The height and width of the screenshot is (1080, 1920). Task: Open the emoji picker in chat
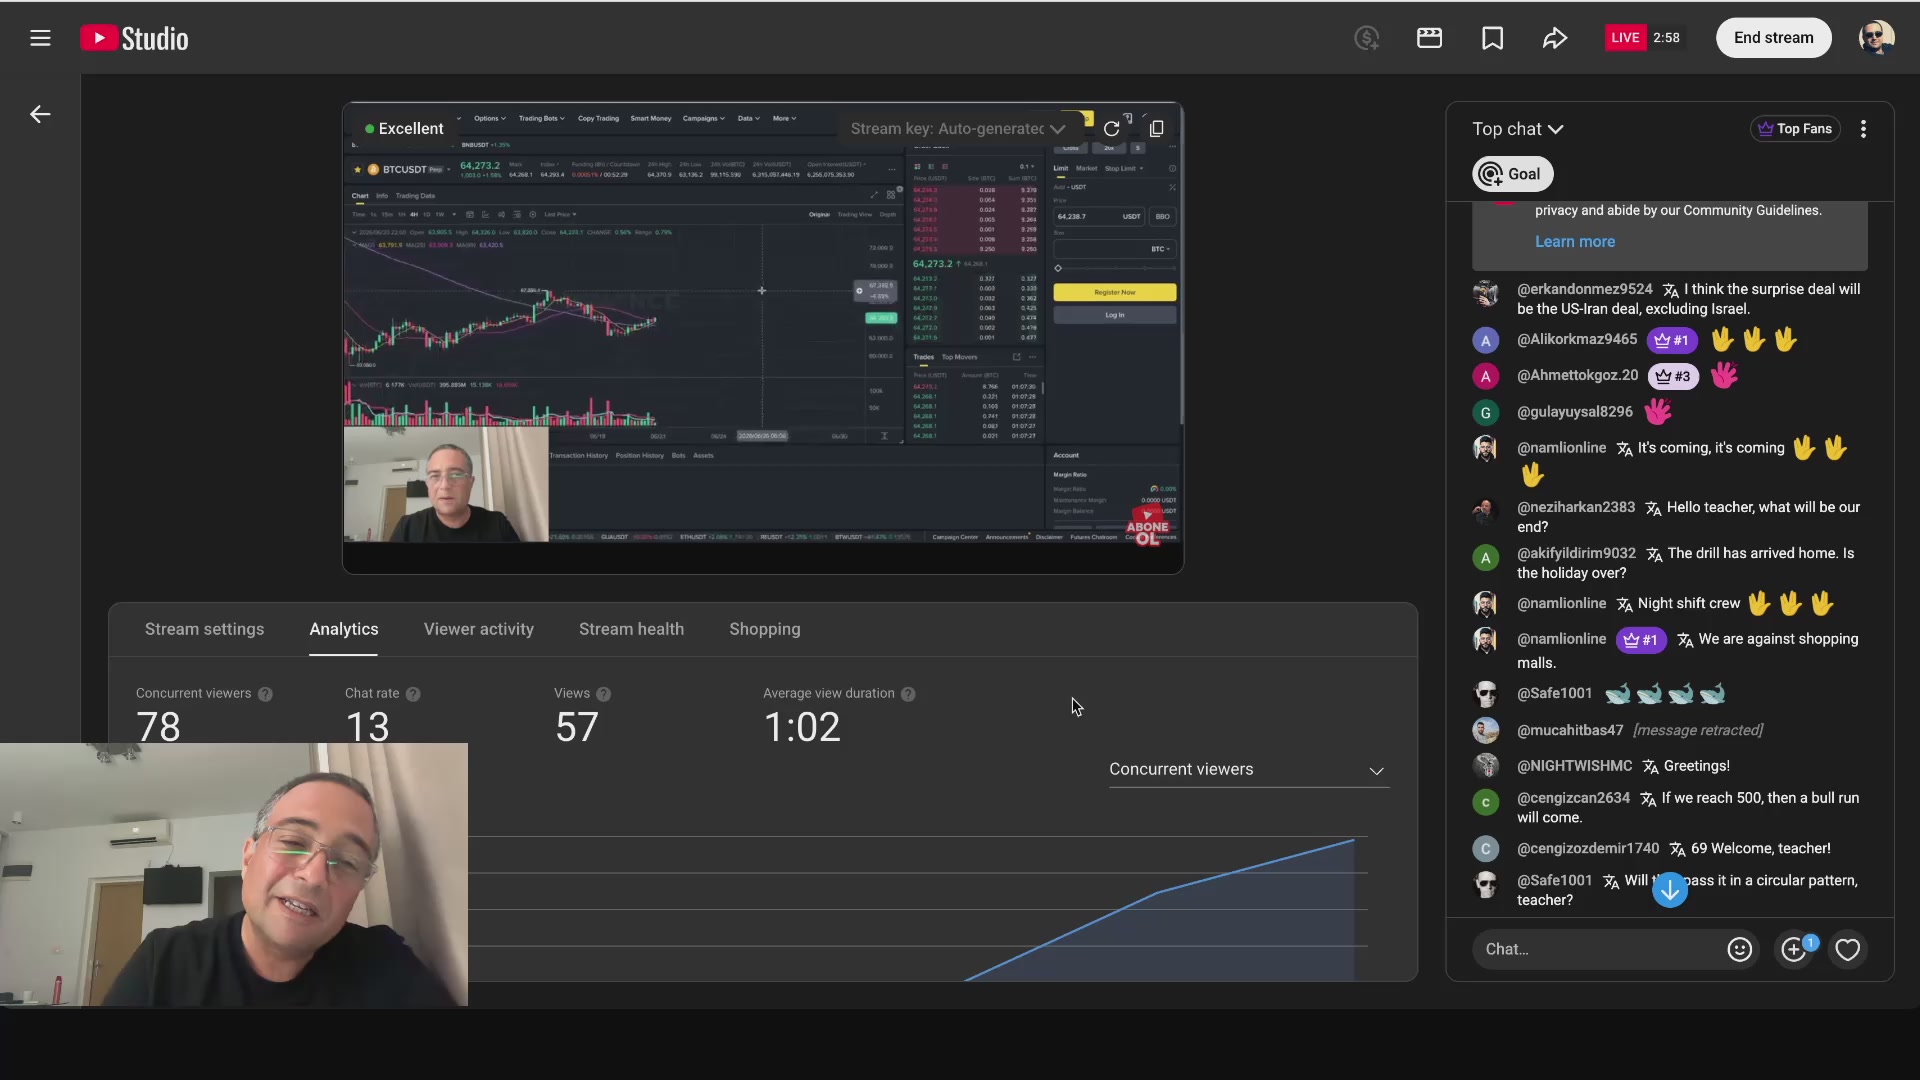click(x=1740, y=949)
